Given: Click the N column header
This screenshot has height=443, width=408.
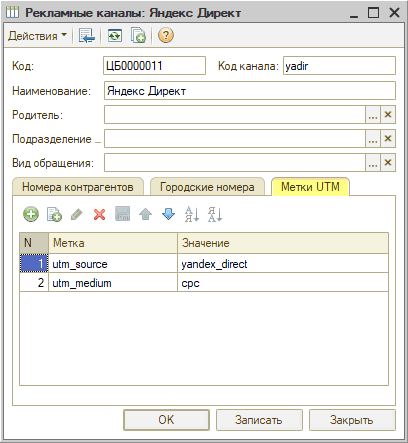Looking at the screenshot, I should pyautogui.click(x=34, y=243).
